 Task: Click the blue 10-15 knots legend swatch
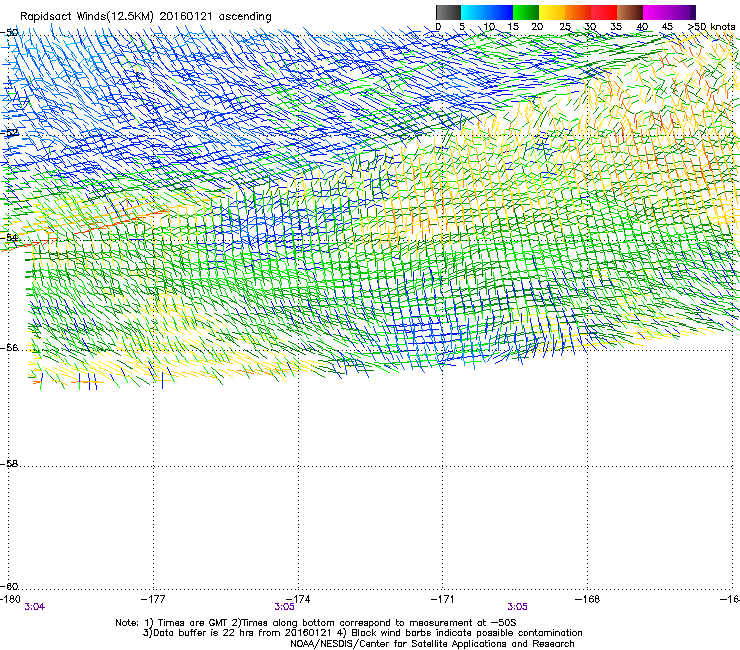click(x=500, y=12)
